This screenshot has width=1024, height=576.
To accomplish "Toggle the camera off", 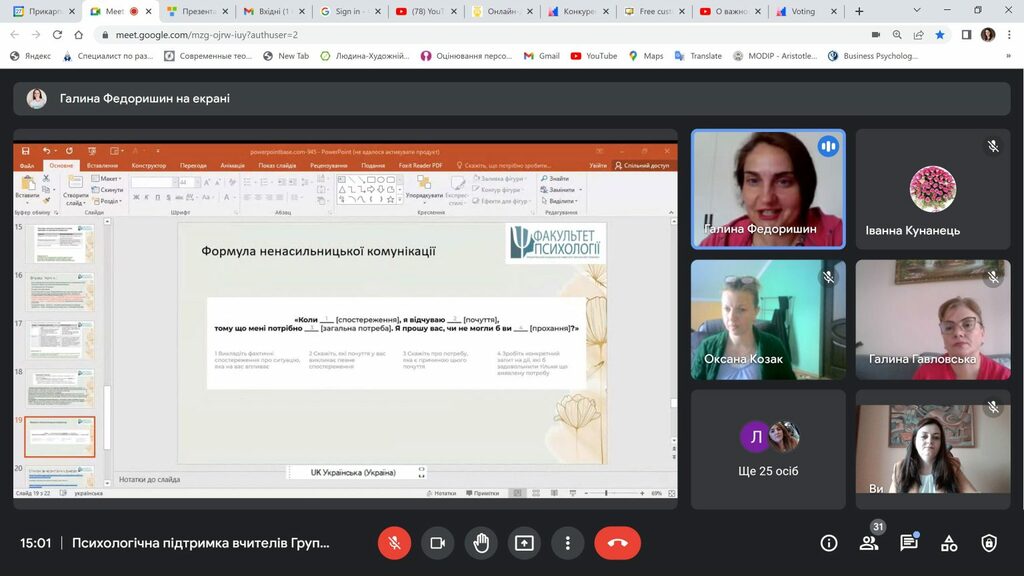I will [437, 543].
